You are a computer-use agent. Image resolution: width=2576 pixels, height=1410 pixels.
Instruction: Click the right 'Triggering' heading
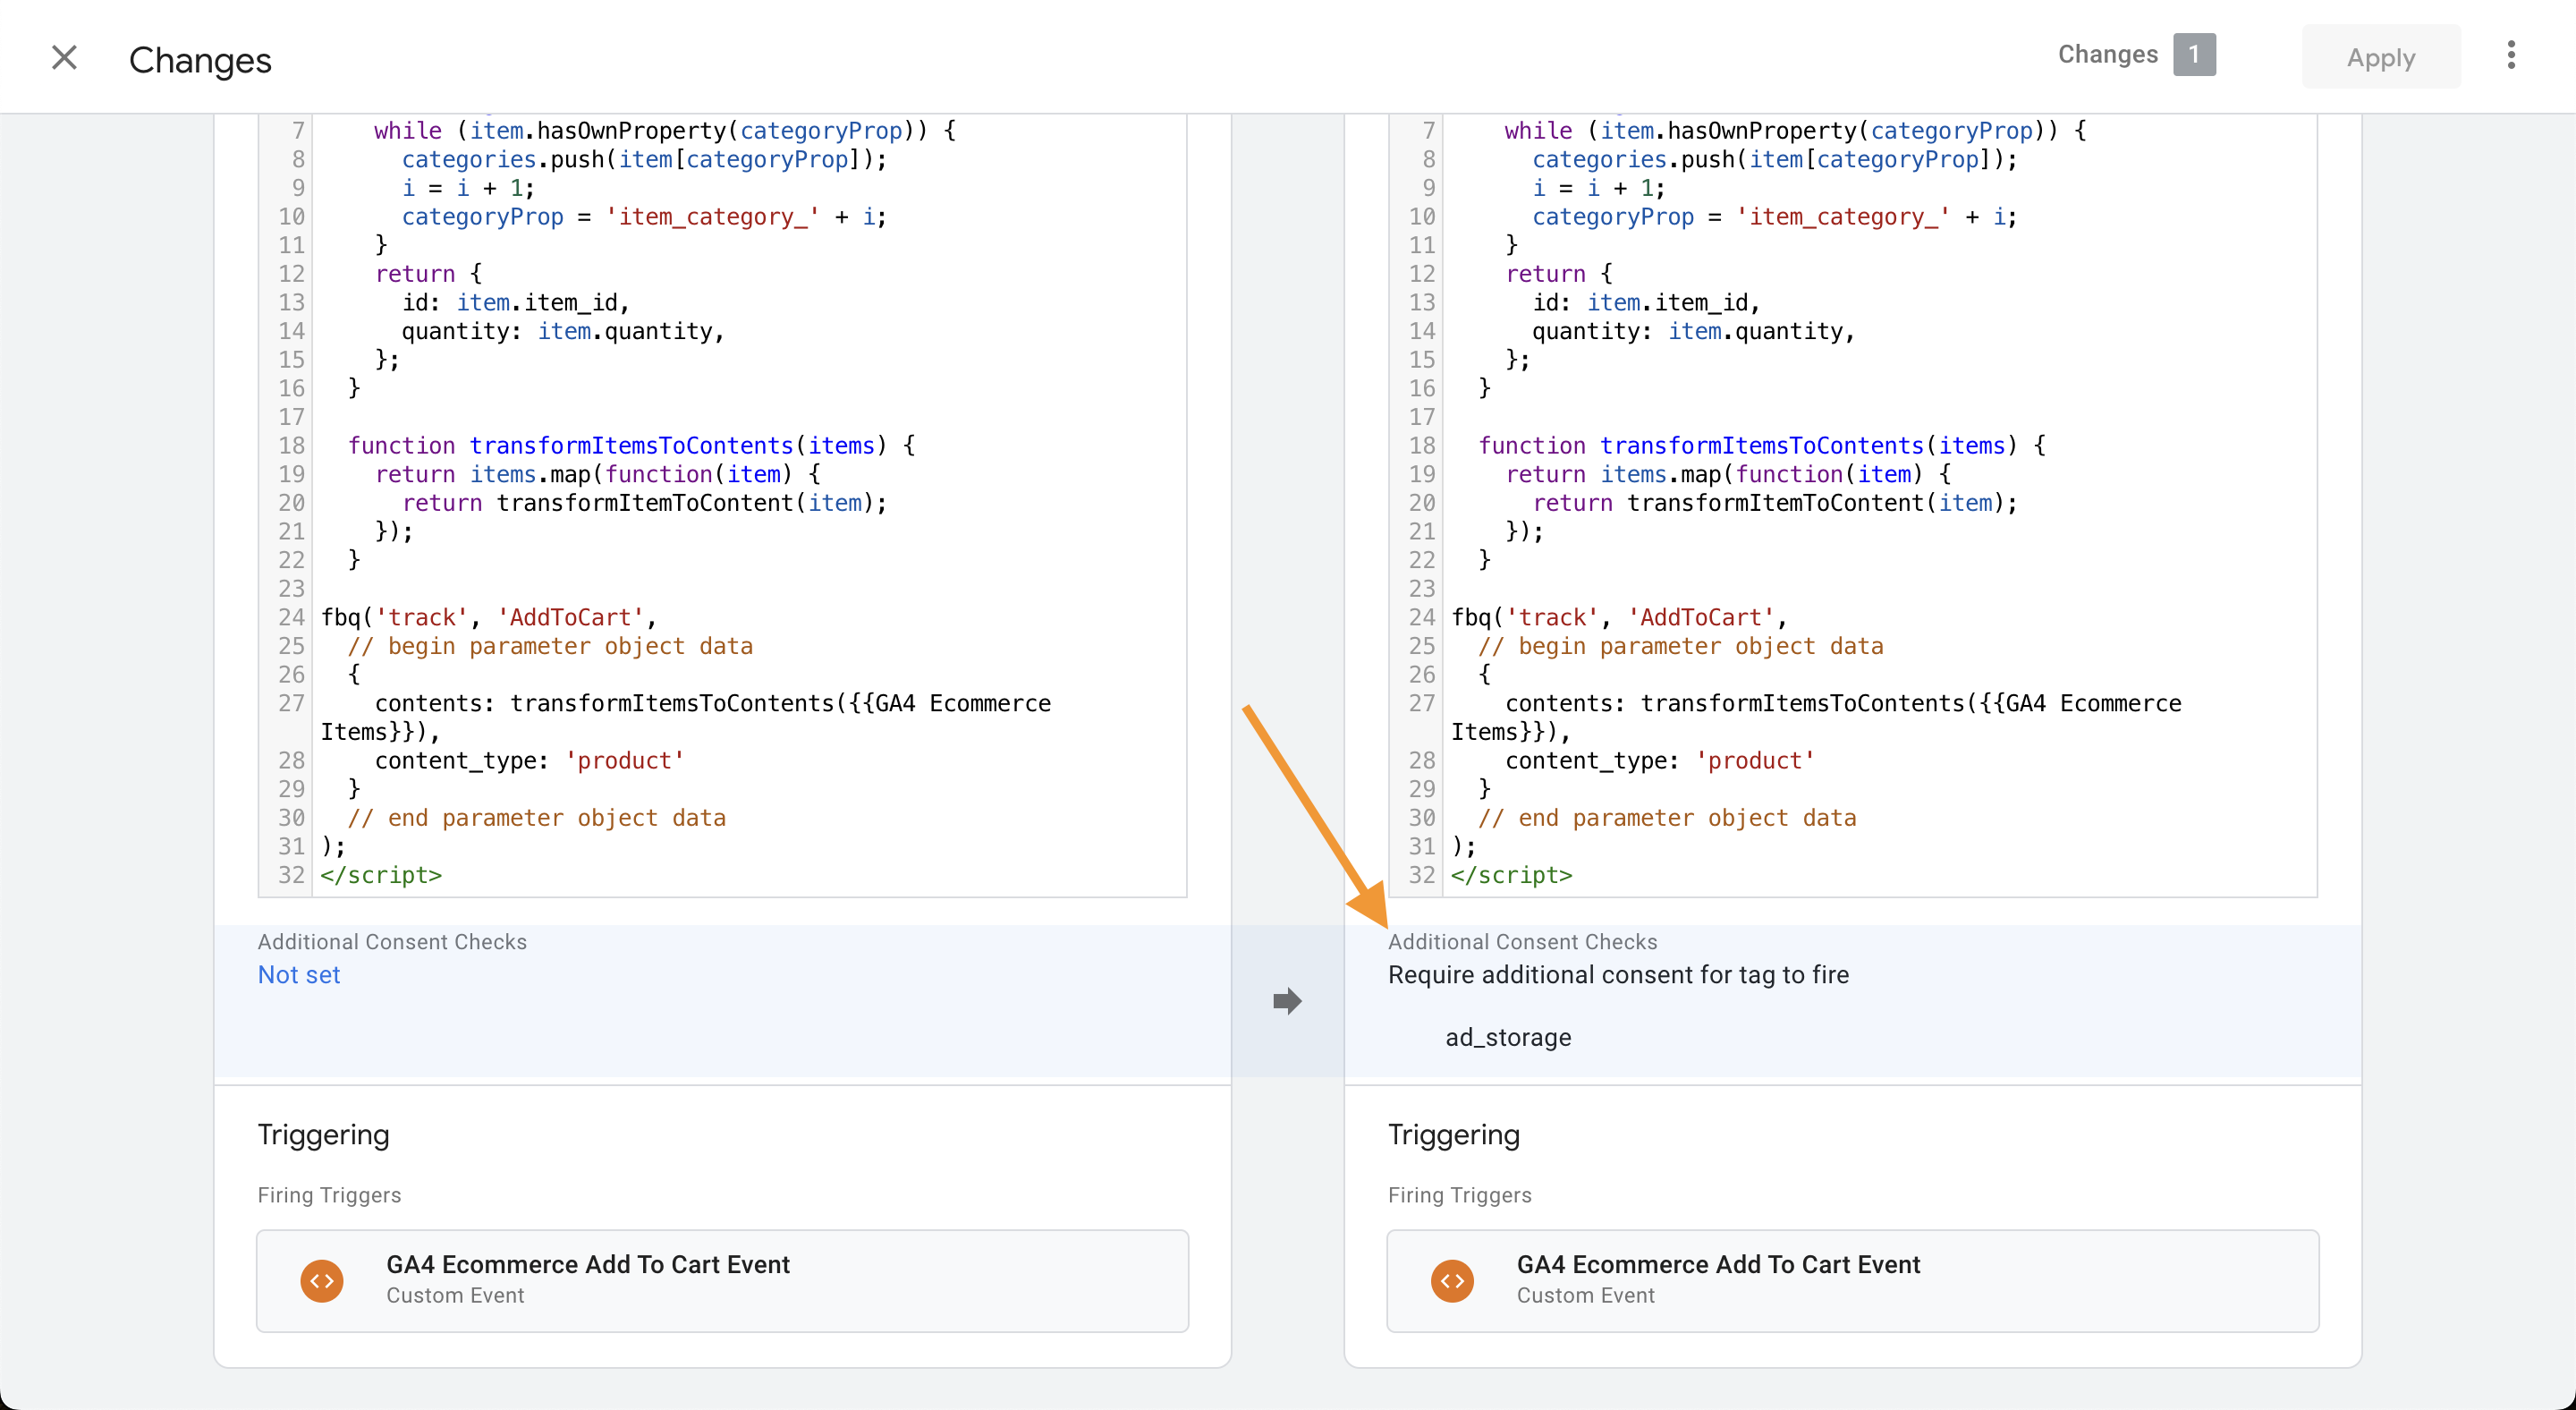(1453, 1134)
